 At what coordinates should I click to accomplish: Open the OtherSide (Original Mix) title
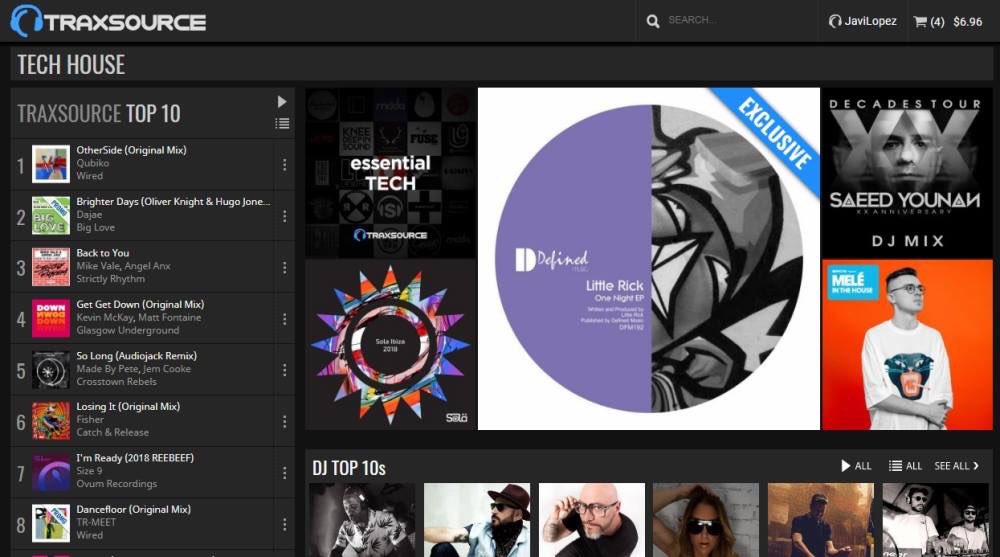[x=131, y=151]
